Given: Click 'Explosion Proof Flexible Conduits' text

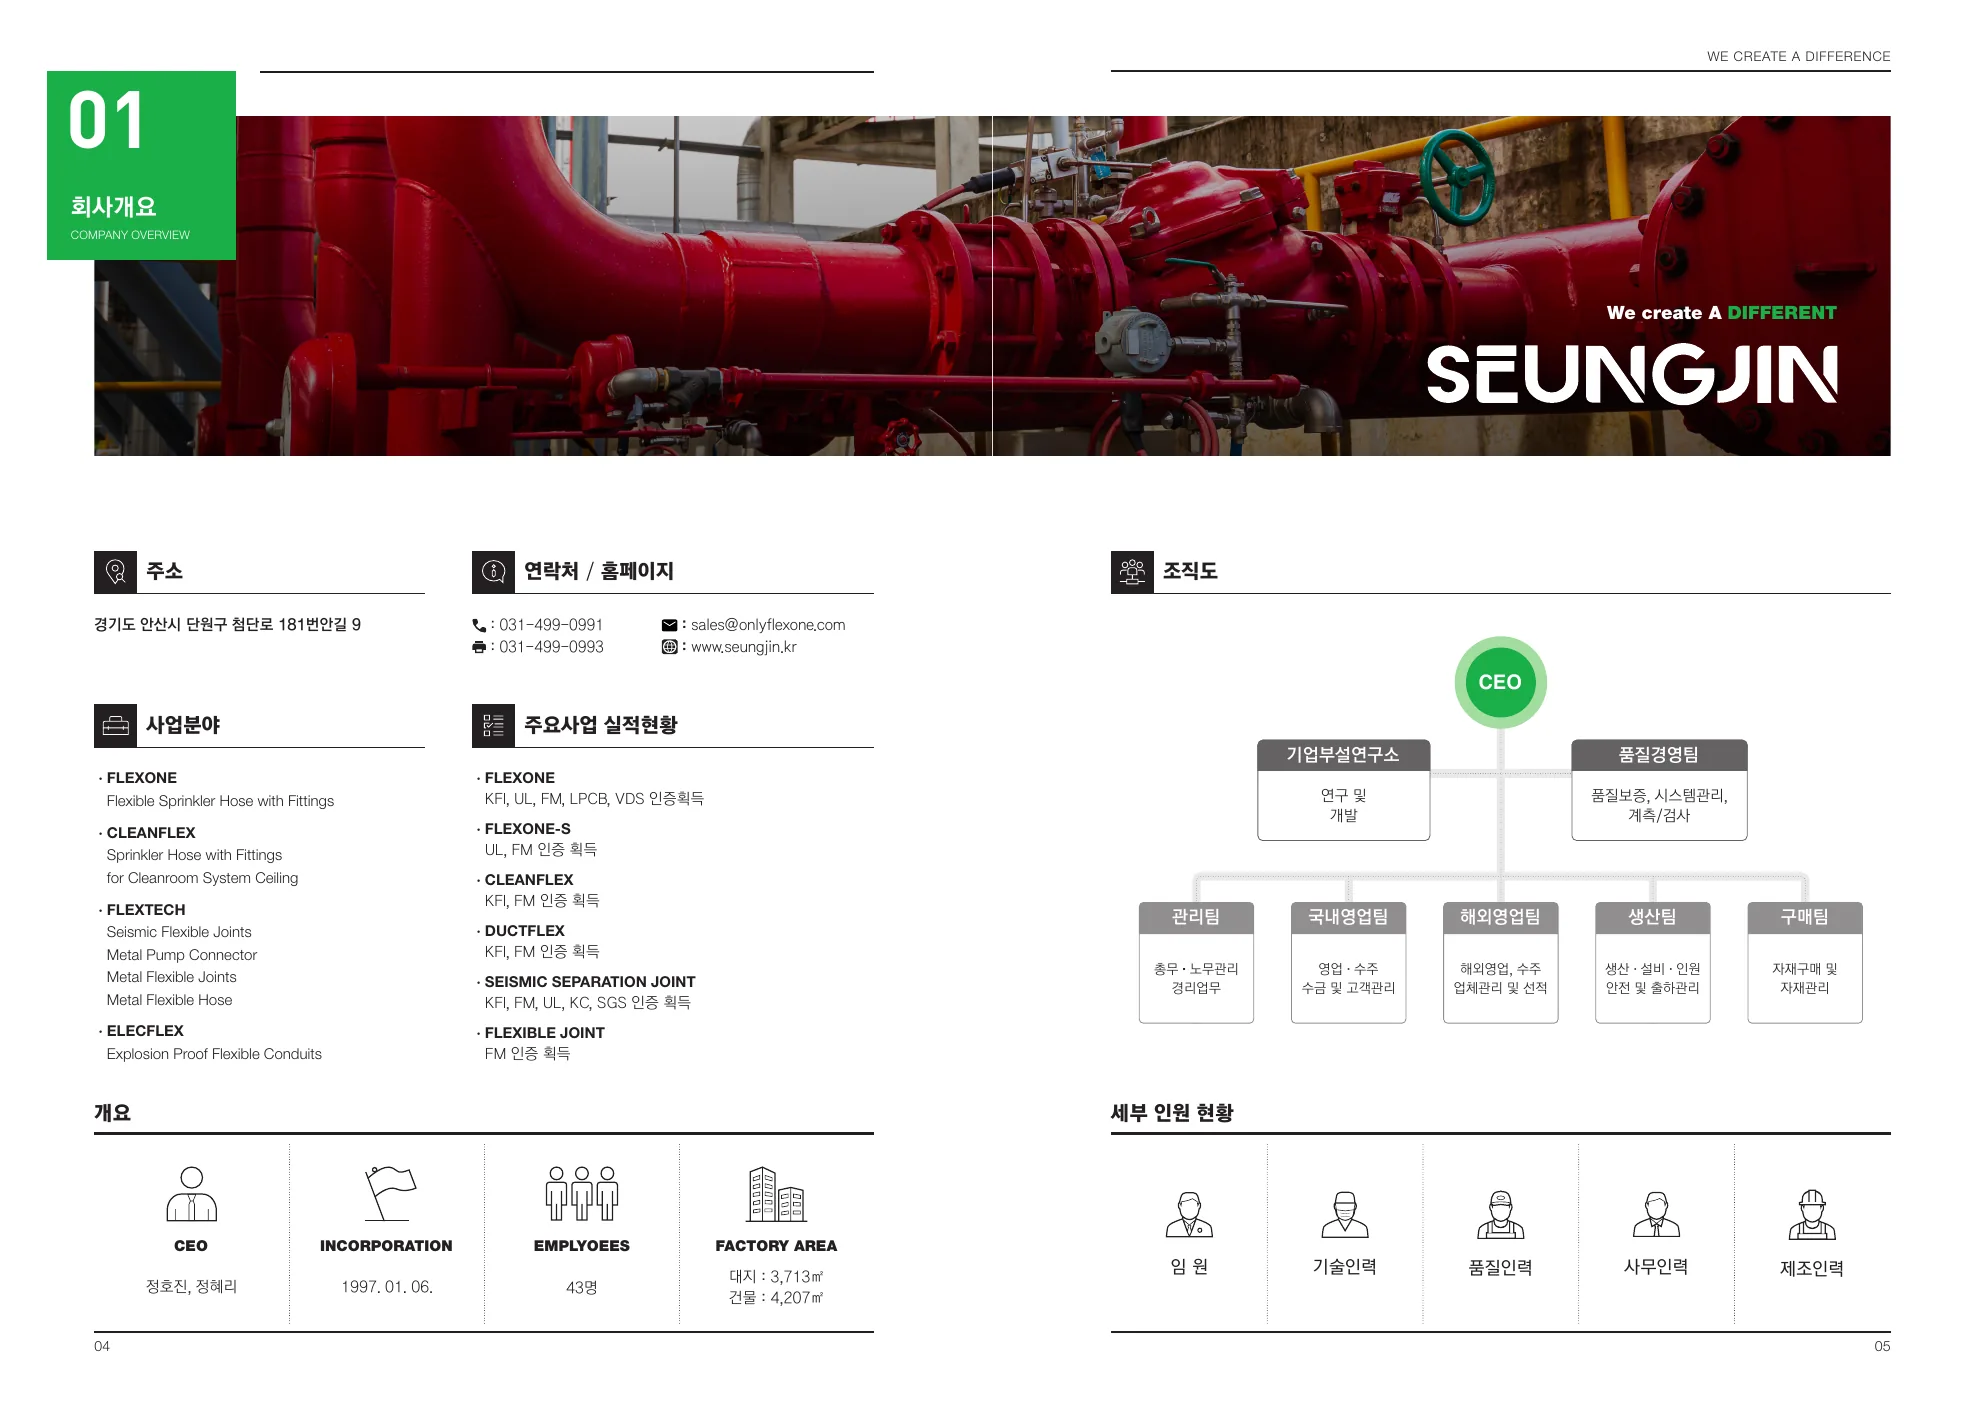Looking at the screenshot, I should tap(214, 1054).
